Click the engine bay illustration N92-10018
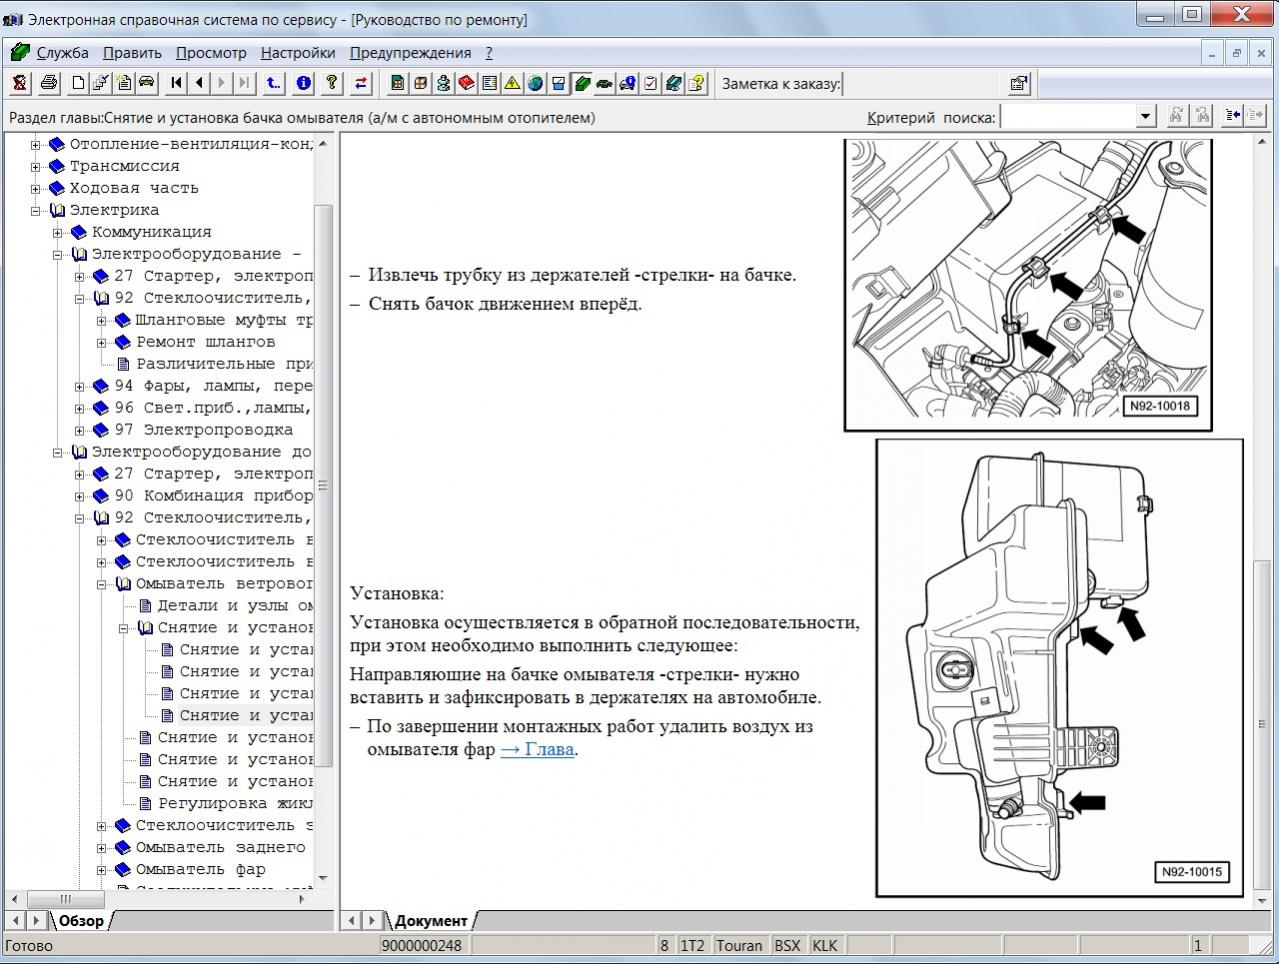 click(1028, 285)
